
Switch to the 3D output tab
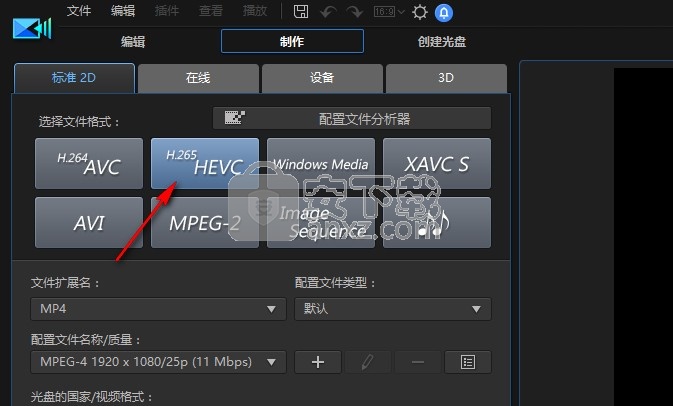(x=445, y=78)
